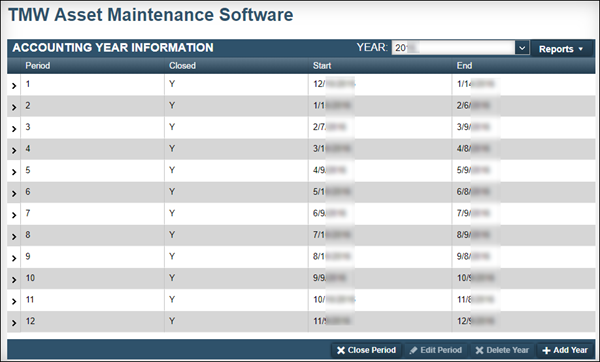The width and height of the screenshot is (600, 362).
Task: Expand period 8 row chevron
Action: point(14,236)
